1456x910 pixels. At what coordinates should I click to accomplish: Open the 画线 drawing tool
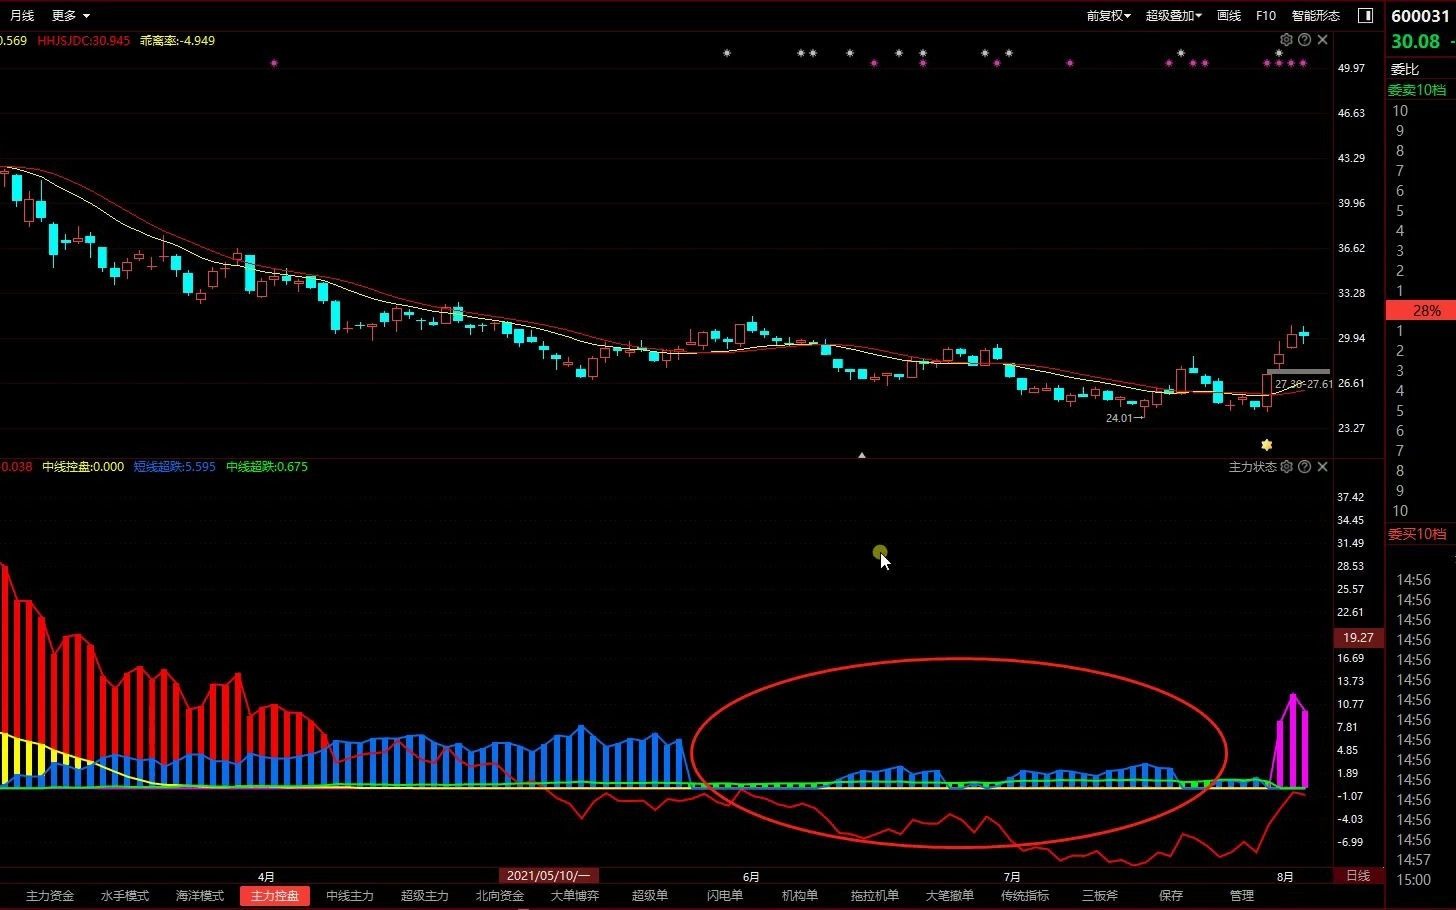1229,15
